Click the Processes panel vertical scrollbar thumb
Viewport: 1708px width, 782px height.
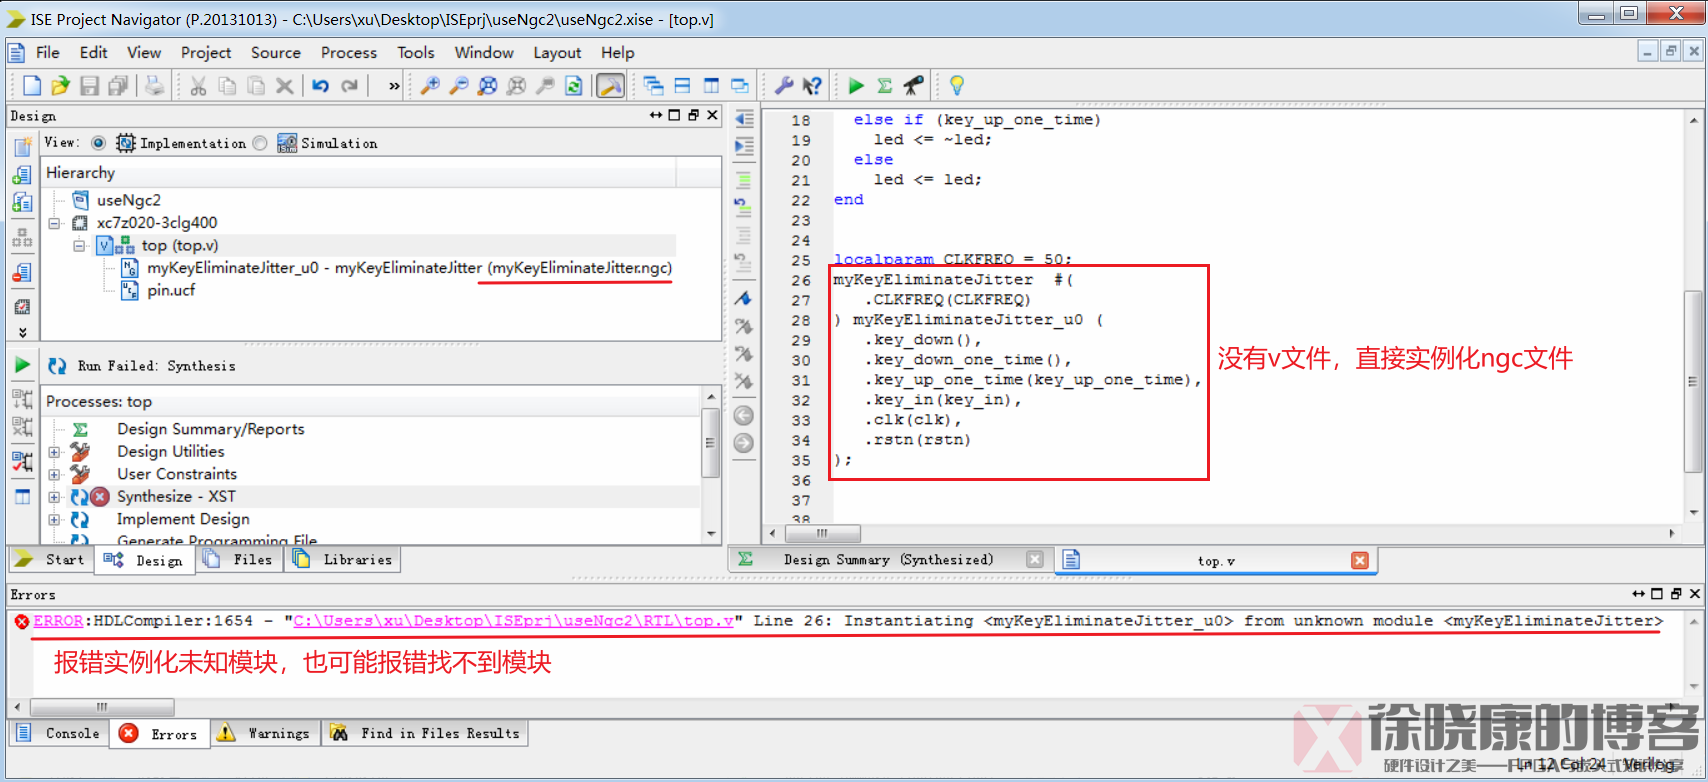710,443
